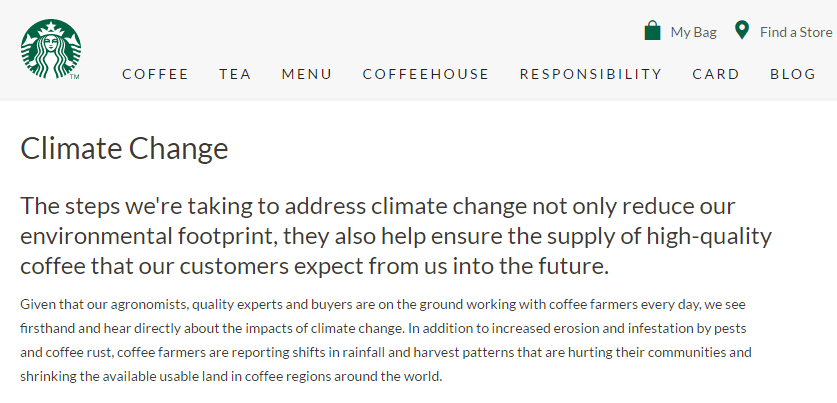
Task: Open the CARD navigation item
Action: (x=716, y=74)
